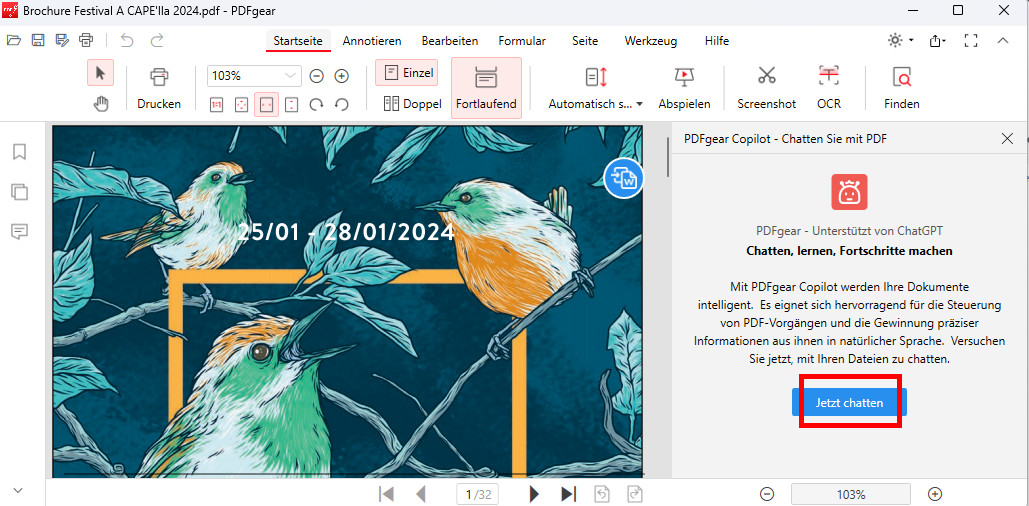Undo the last action

127,41
